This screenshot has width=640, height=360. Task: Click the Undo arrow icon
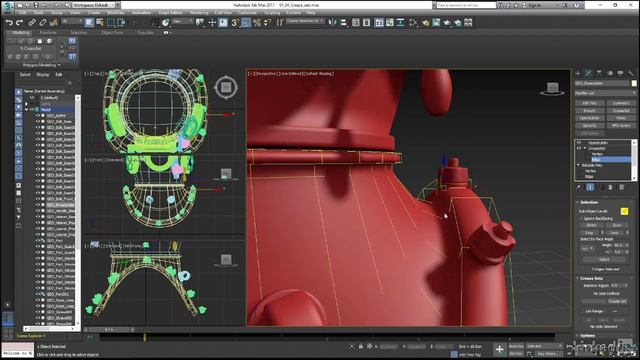(x=9, y=22)
